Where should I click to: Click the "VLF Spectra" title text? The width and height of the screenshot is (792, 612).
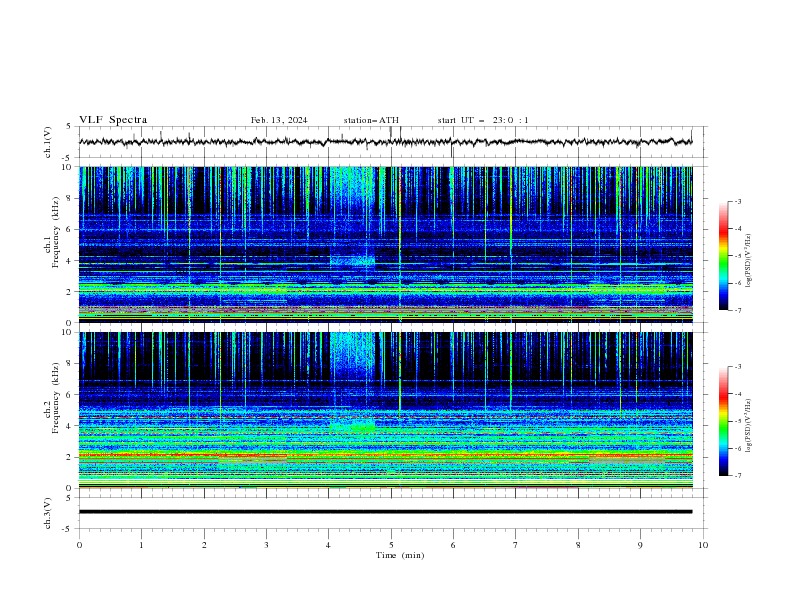click(113, 120)
